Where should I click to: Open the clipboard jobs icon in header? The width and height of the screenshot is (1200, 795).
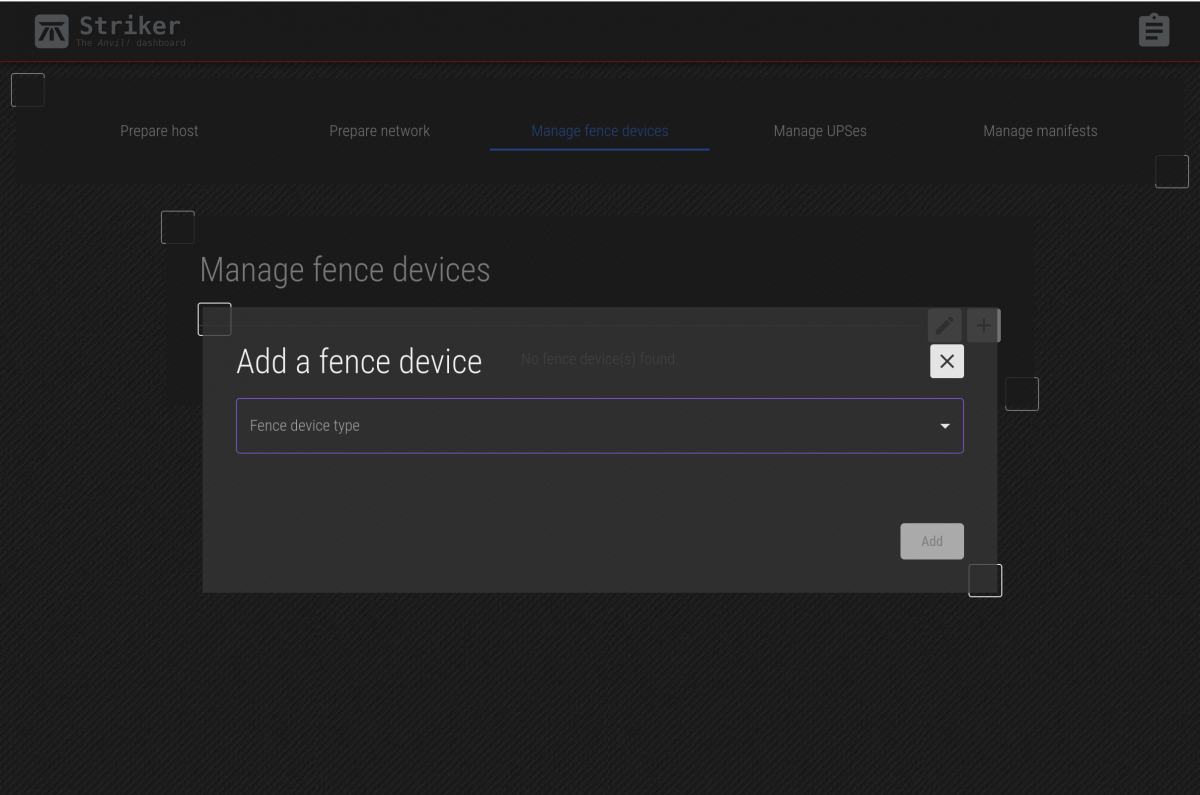point(1153,30)
